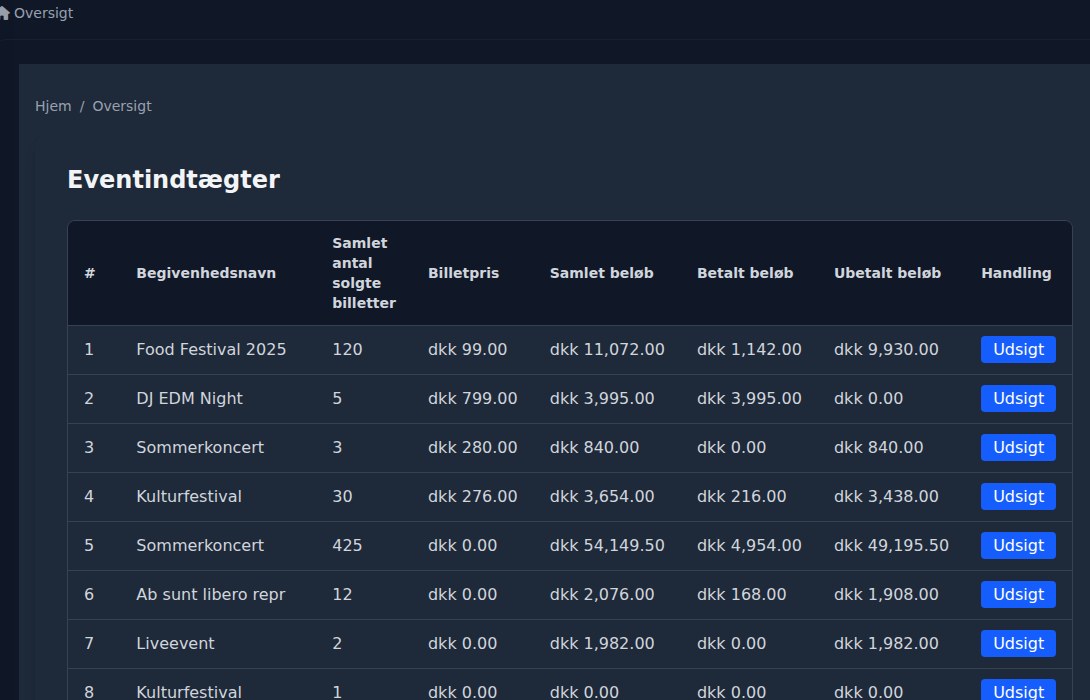The image size is (1090, 700).
Task: Click dkk 840.00 in Samlet beløb column
Action: point(594,448)
